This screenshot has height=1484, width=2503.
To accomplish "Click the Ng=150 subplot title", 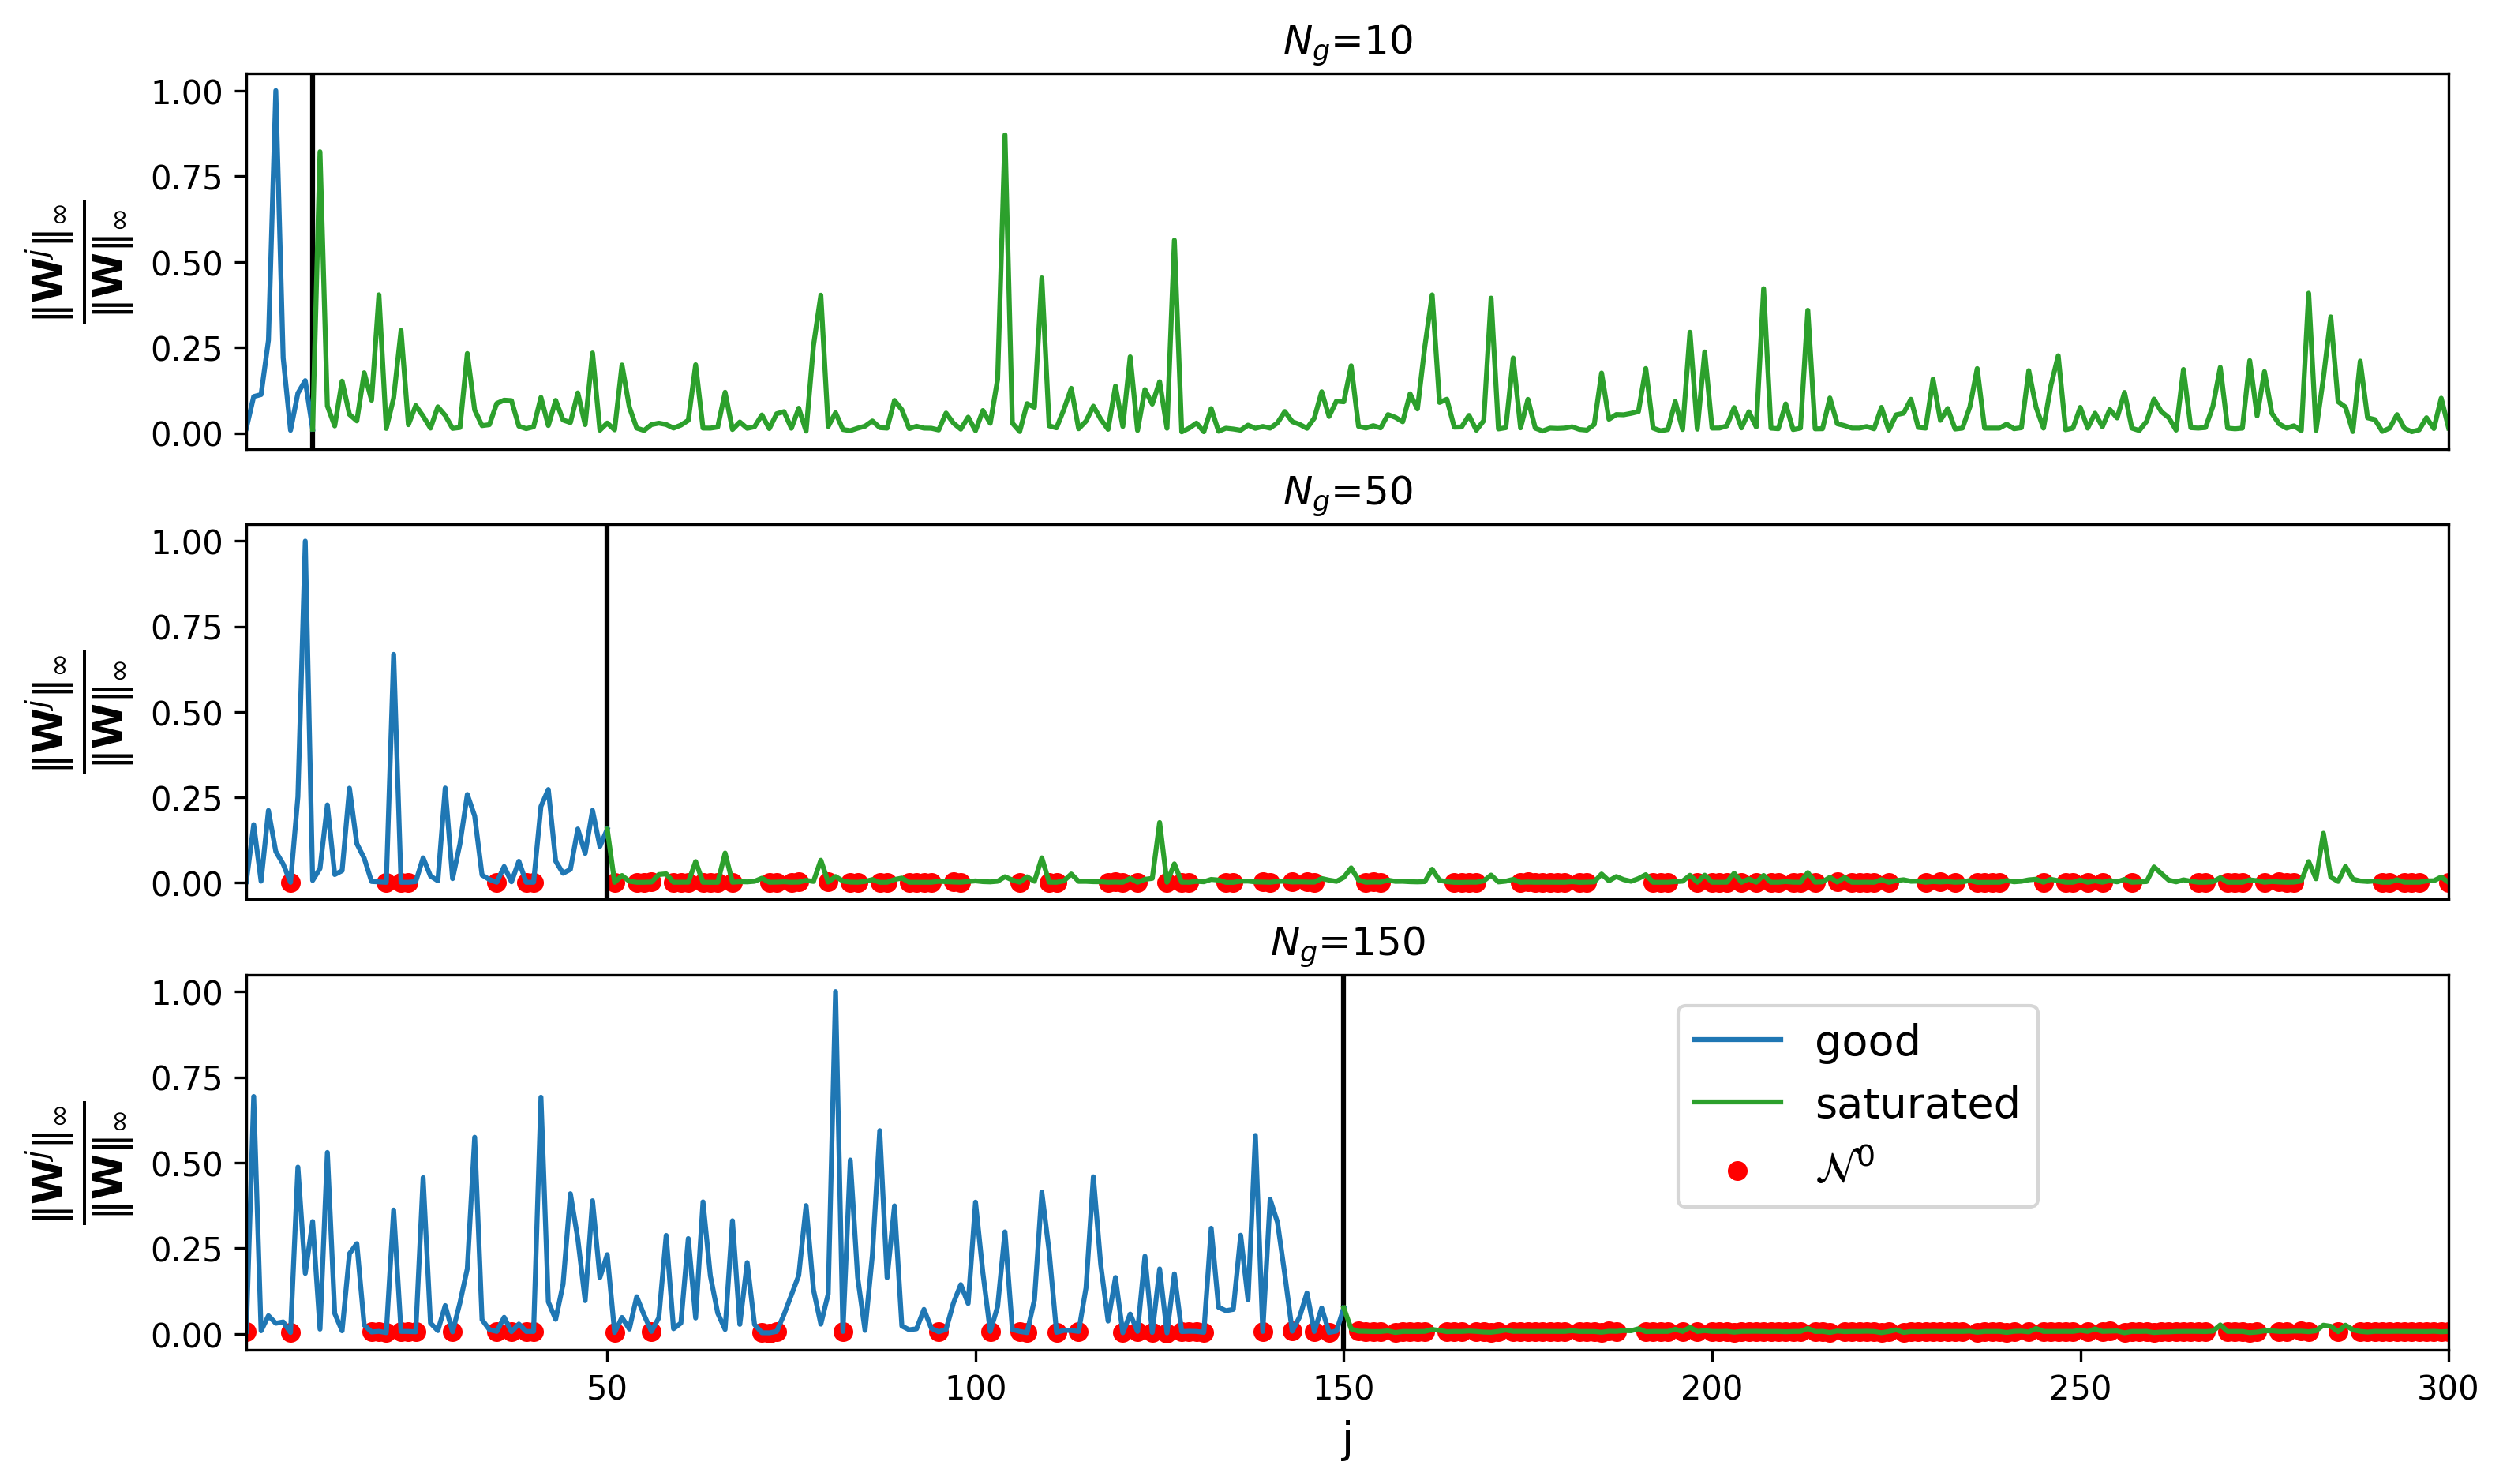I will coord(1347,942).
